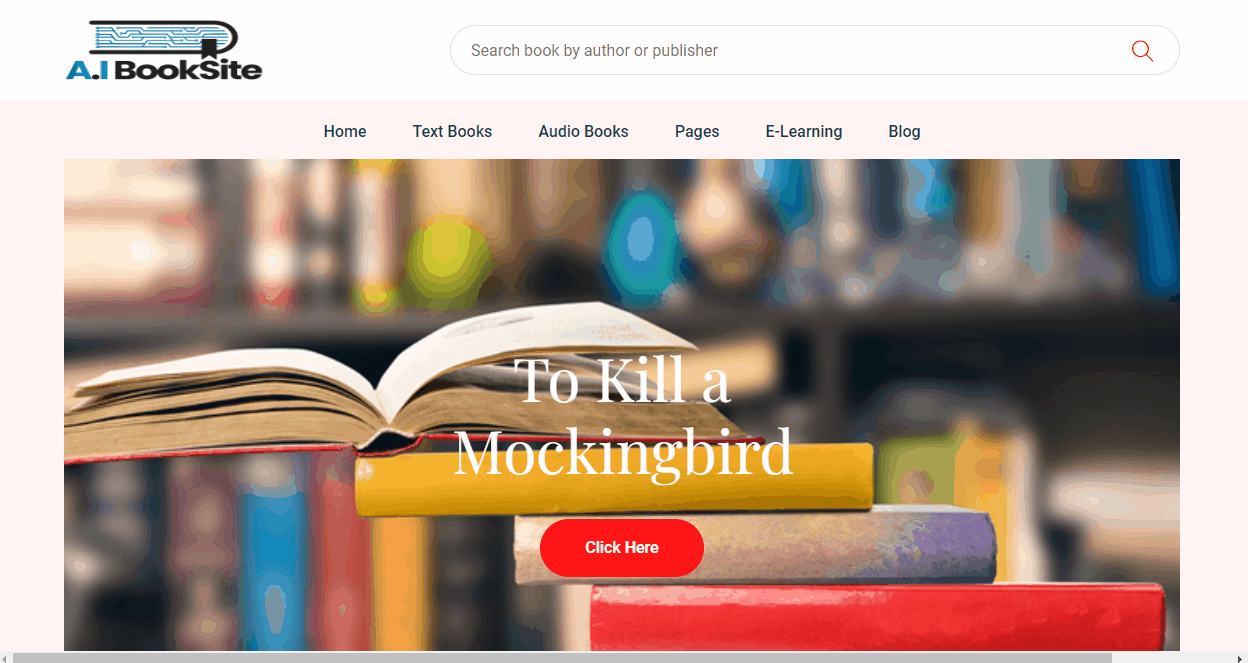Click the empty scrollbar track right of the thumb

[1174, 657]
